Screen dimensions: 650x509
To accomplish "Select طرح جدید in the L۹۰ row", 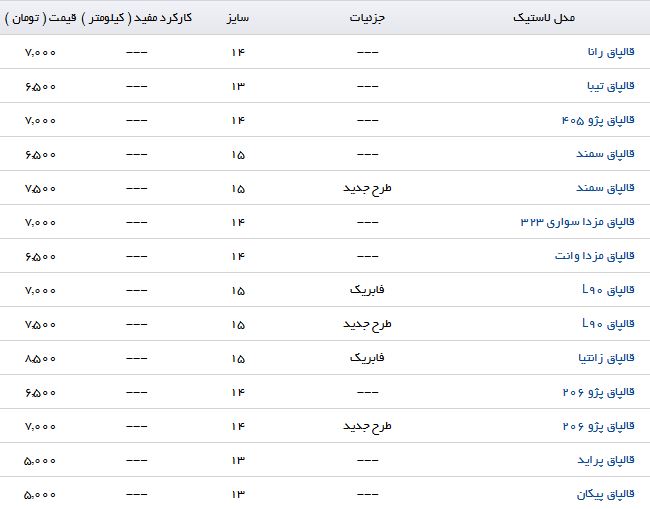I will 367,325.
